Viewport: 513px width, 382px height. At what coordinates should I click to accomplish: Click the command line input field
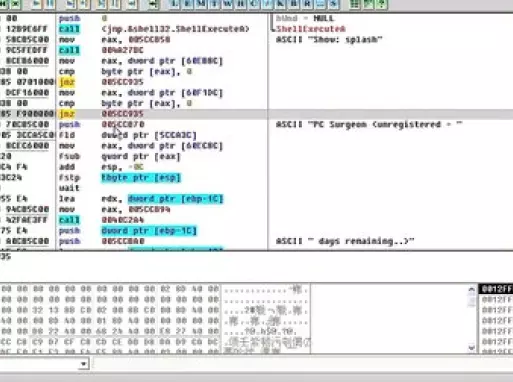click(303, 364)
